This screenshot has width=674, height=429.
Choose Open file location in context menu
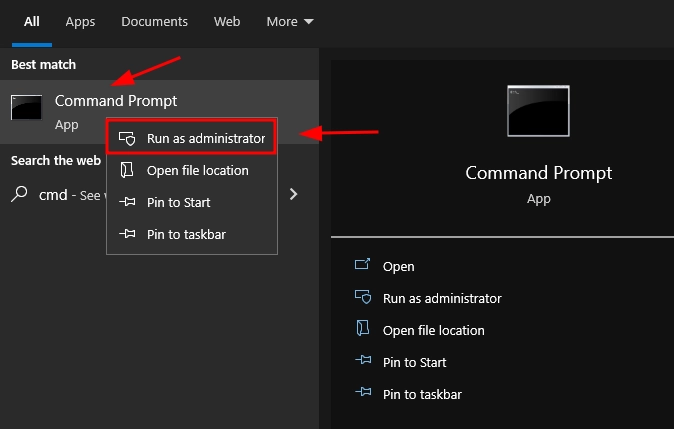(197, 170)
